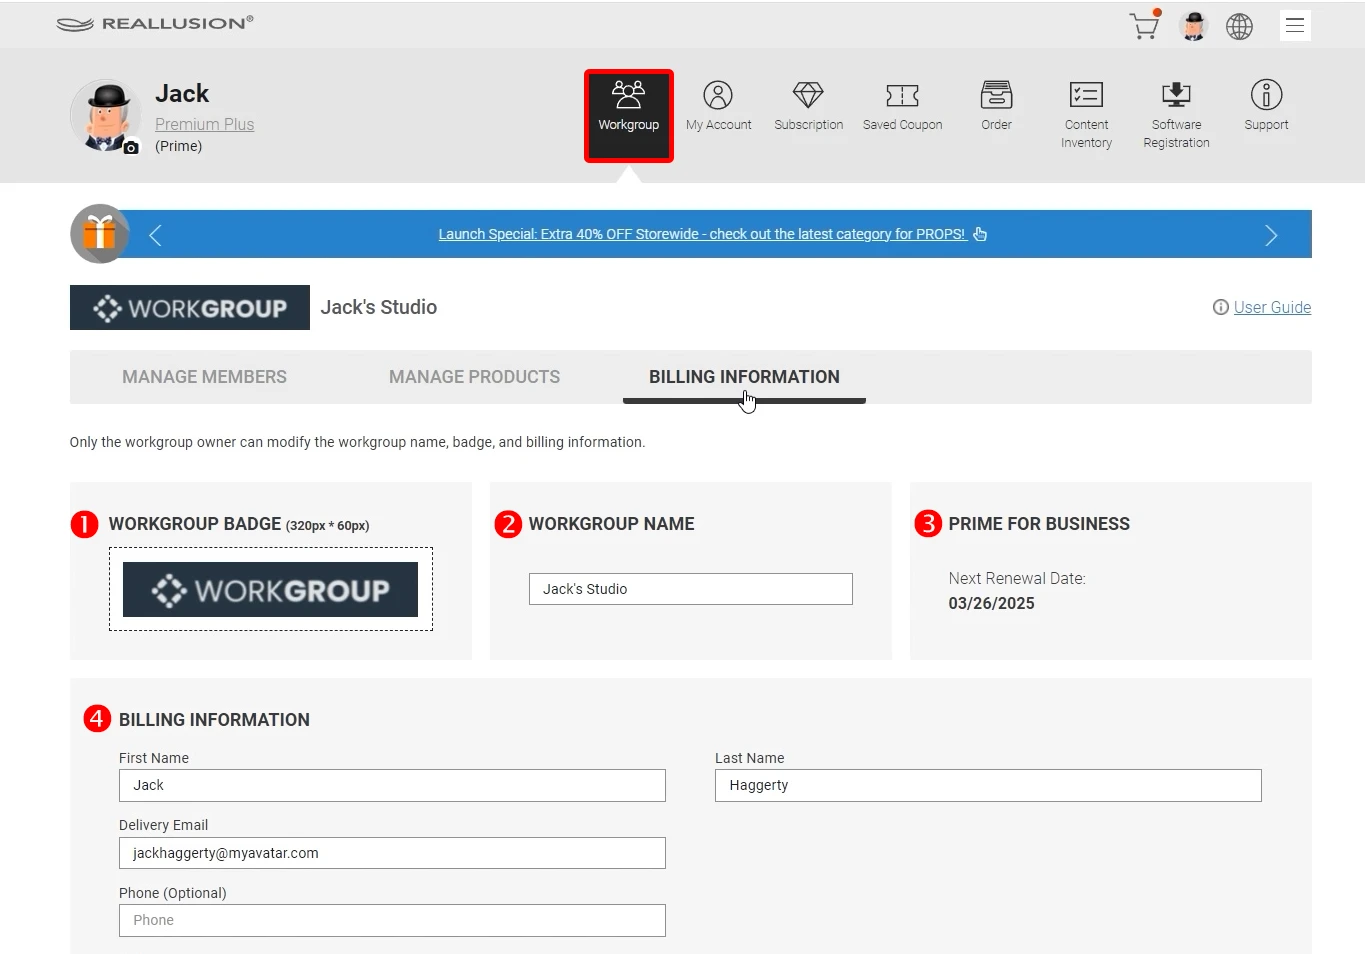Click the globe language icon

[1239, 26]
